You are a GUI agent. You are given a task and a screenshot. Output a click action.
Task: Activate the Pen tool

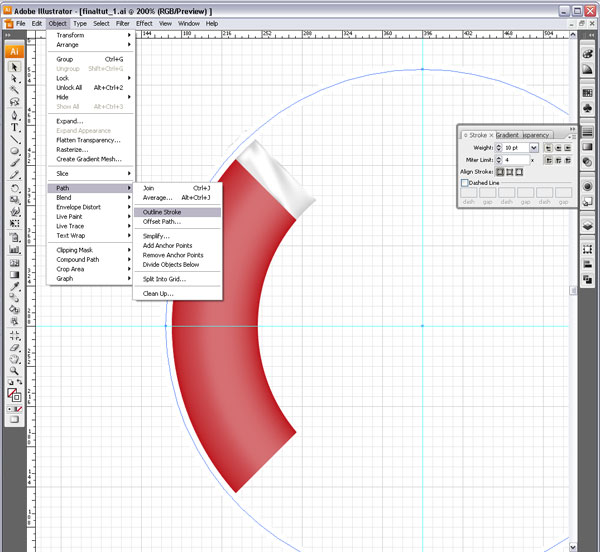coord(14,115)
